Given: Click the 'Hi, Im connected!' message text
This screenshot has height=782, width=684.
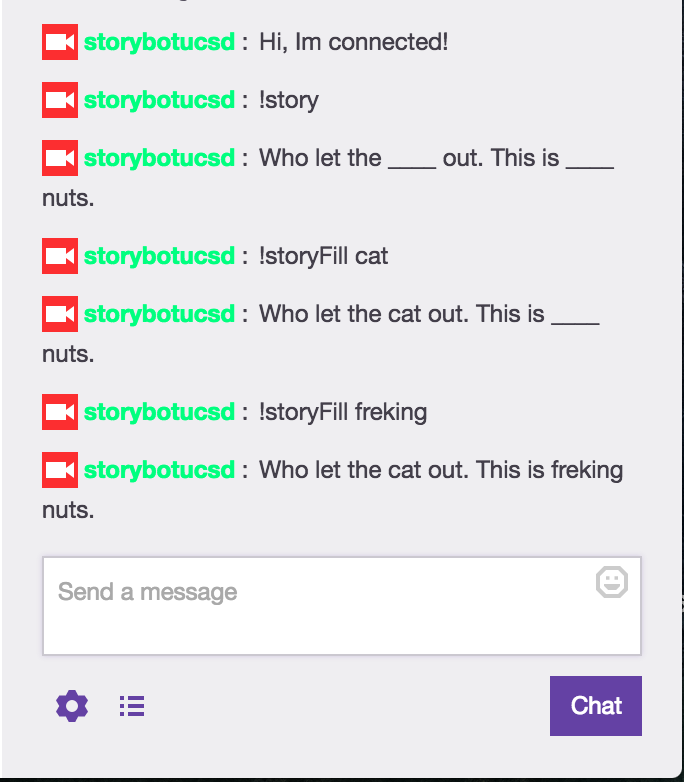Looking at the screenshot, I should [x=353, y=42].
